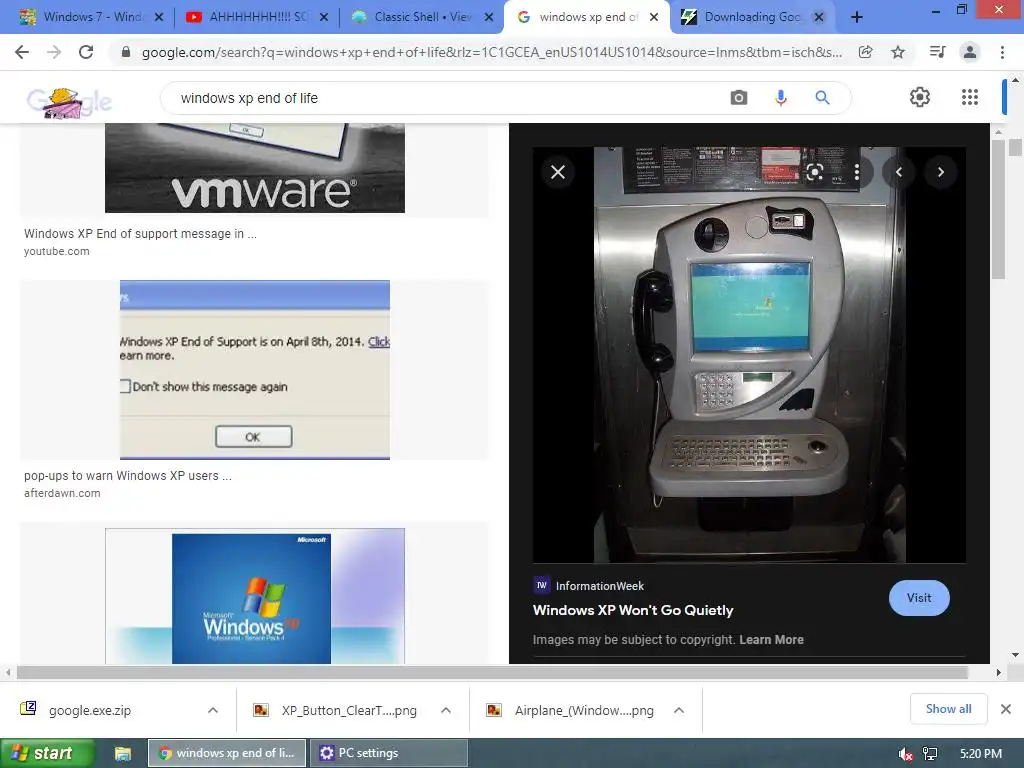Reload the current Google search page
1024x768 pixels.
click(86, 52)
